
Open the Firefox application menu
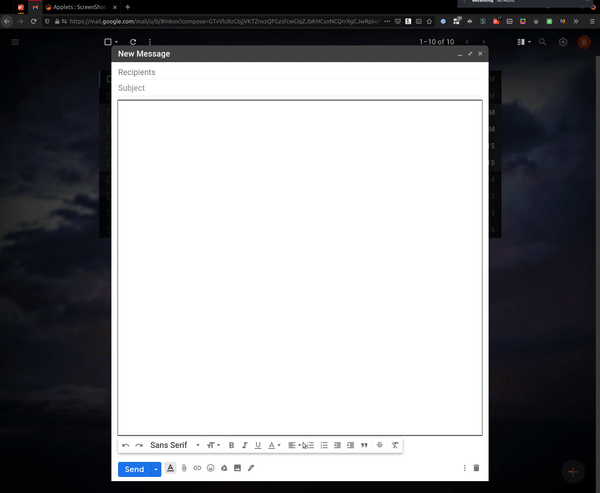[x=592, y=21]
